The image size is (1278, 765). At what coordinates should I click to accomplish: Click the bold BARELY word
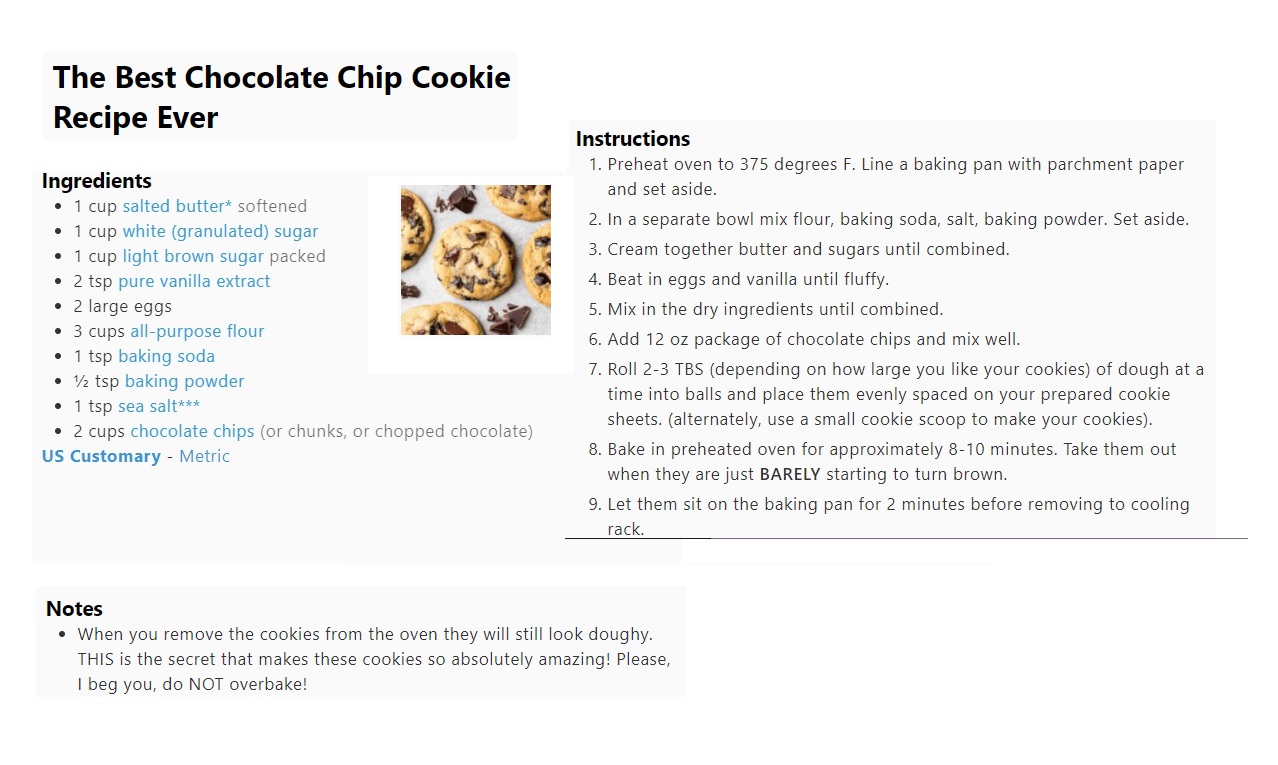coord(790,474)
